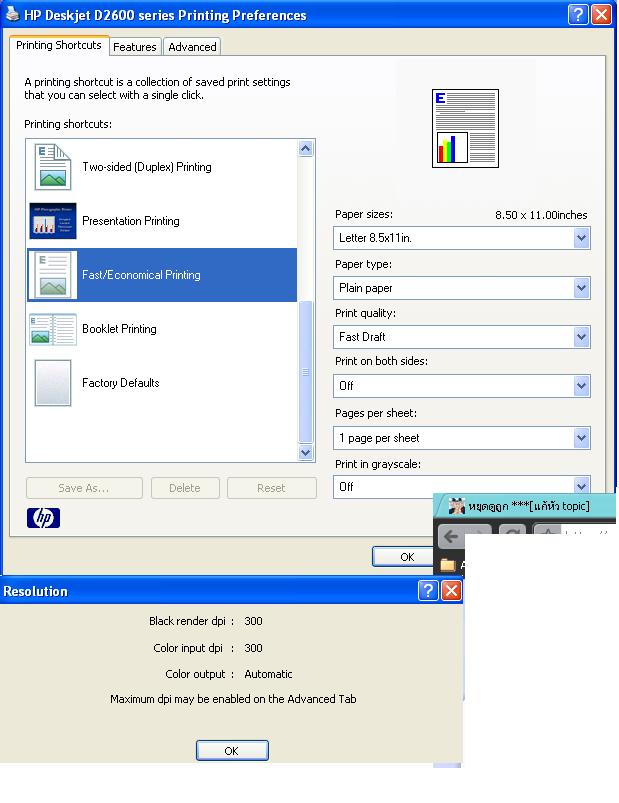This screenshot has width=619, height=803.
Task: Click the Thai-titled browser tab
Action: click(527, 506)
